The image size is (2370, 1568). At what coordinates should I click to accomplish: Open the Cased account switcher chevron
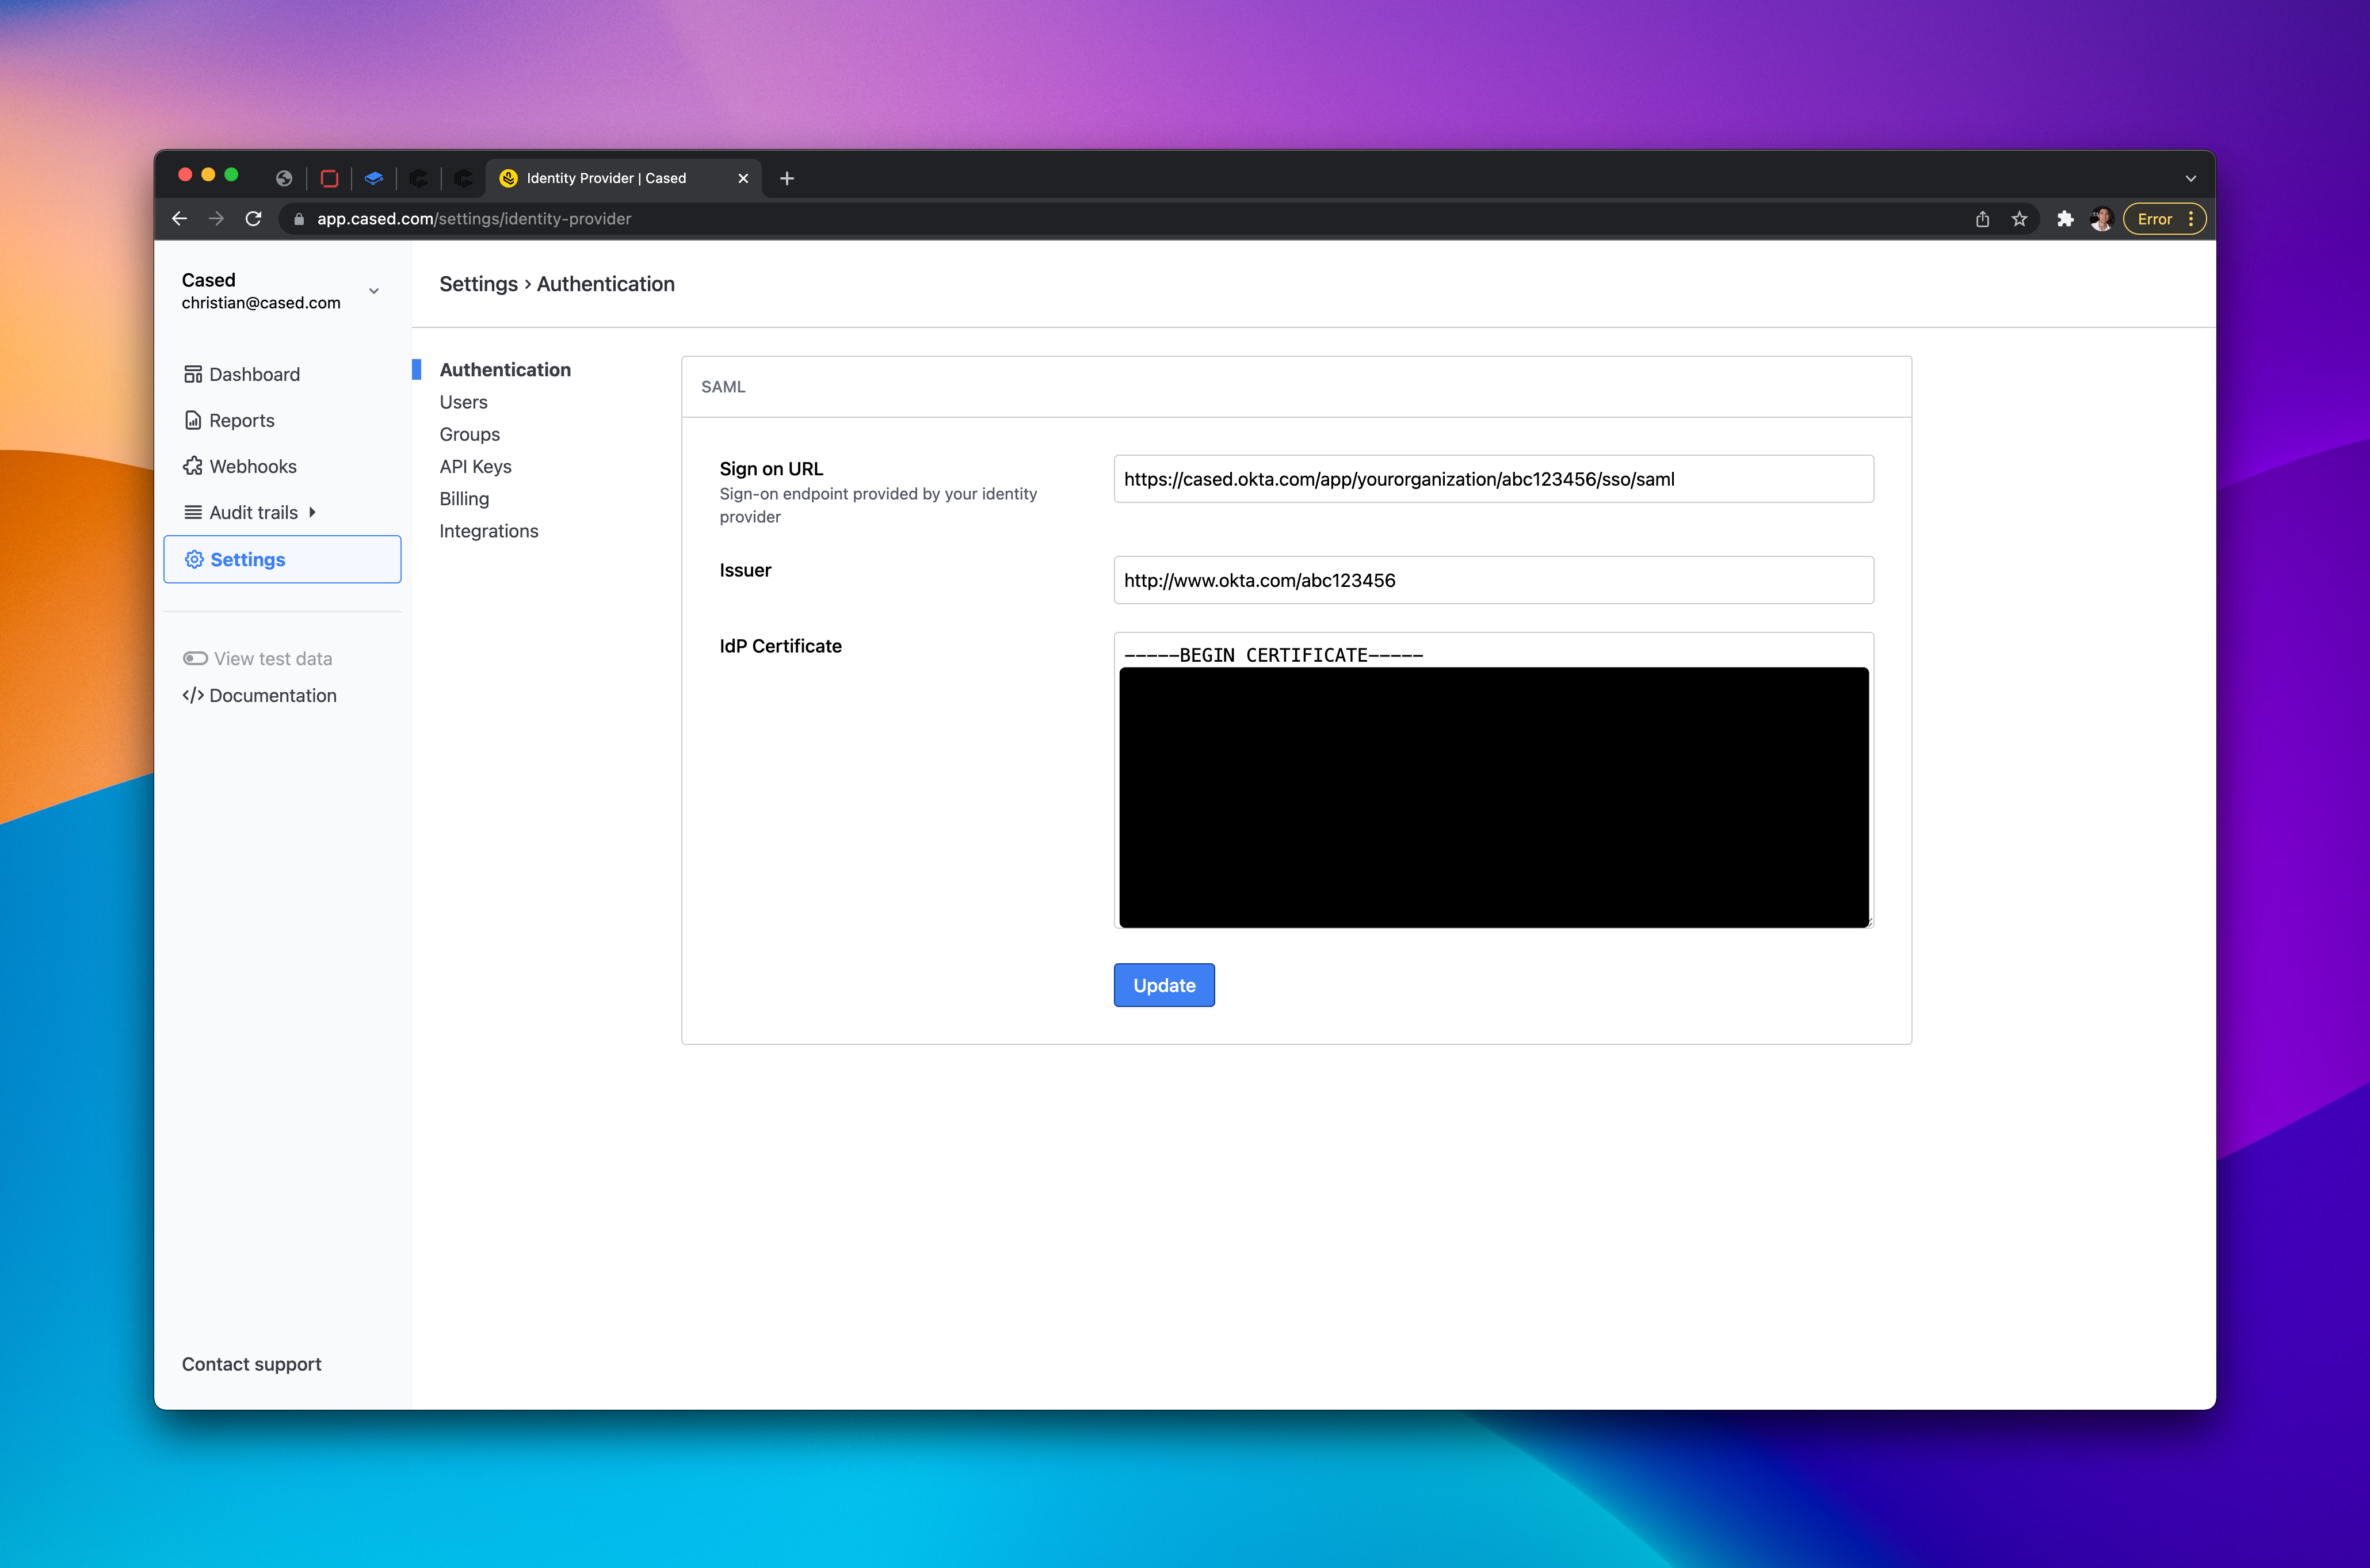click(374, 291)
